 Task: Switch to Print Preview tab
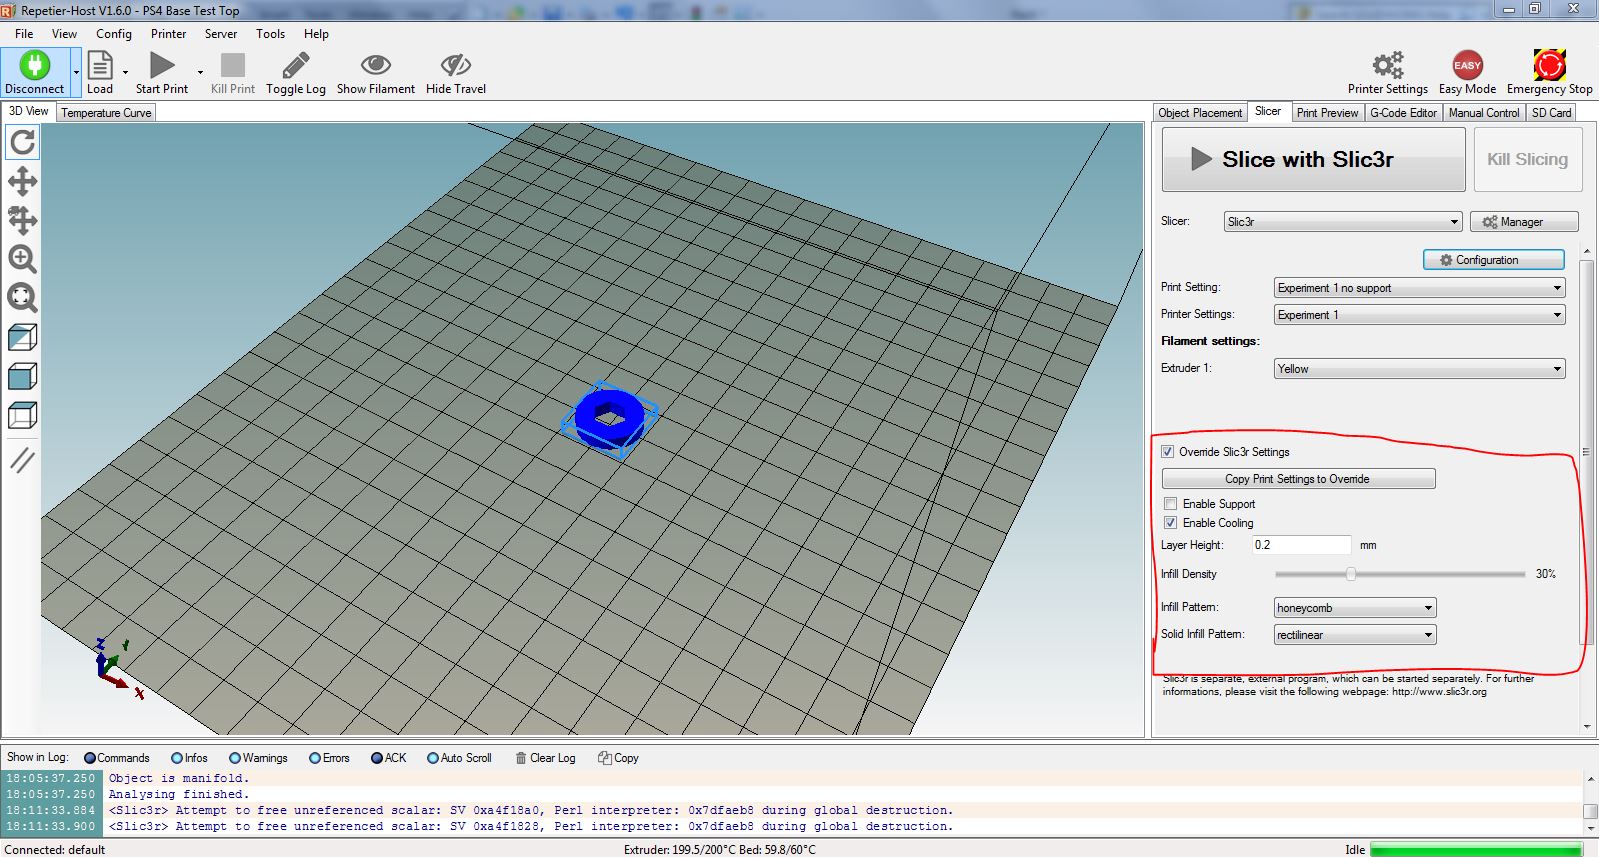click(1327, 113)
